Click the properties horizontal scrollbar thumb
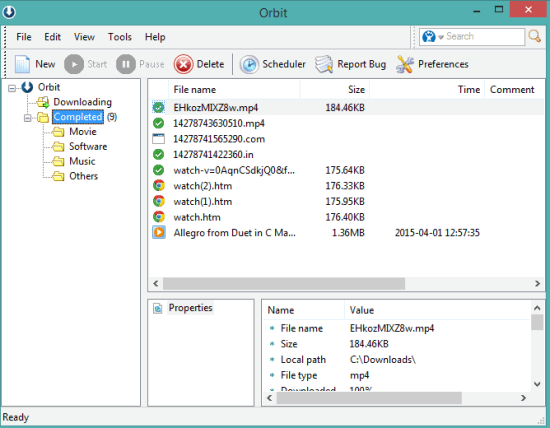The image size is (550, 428). (369, 398)
